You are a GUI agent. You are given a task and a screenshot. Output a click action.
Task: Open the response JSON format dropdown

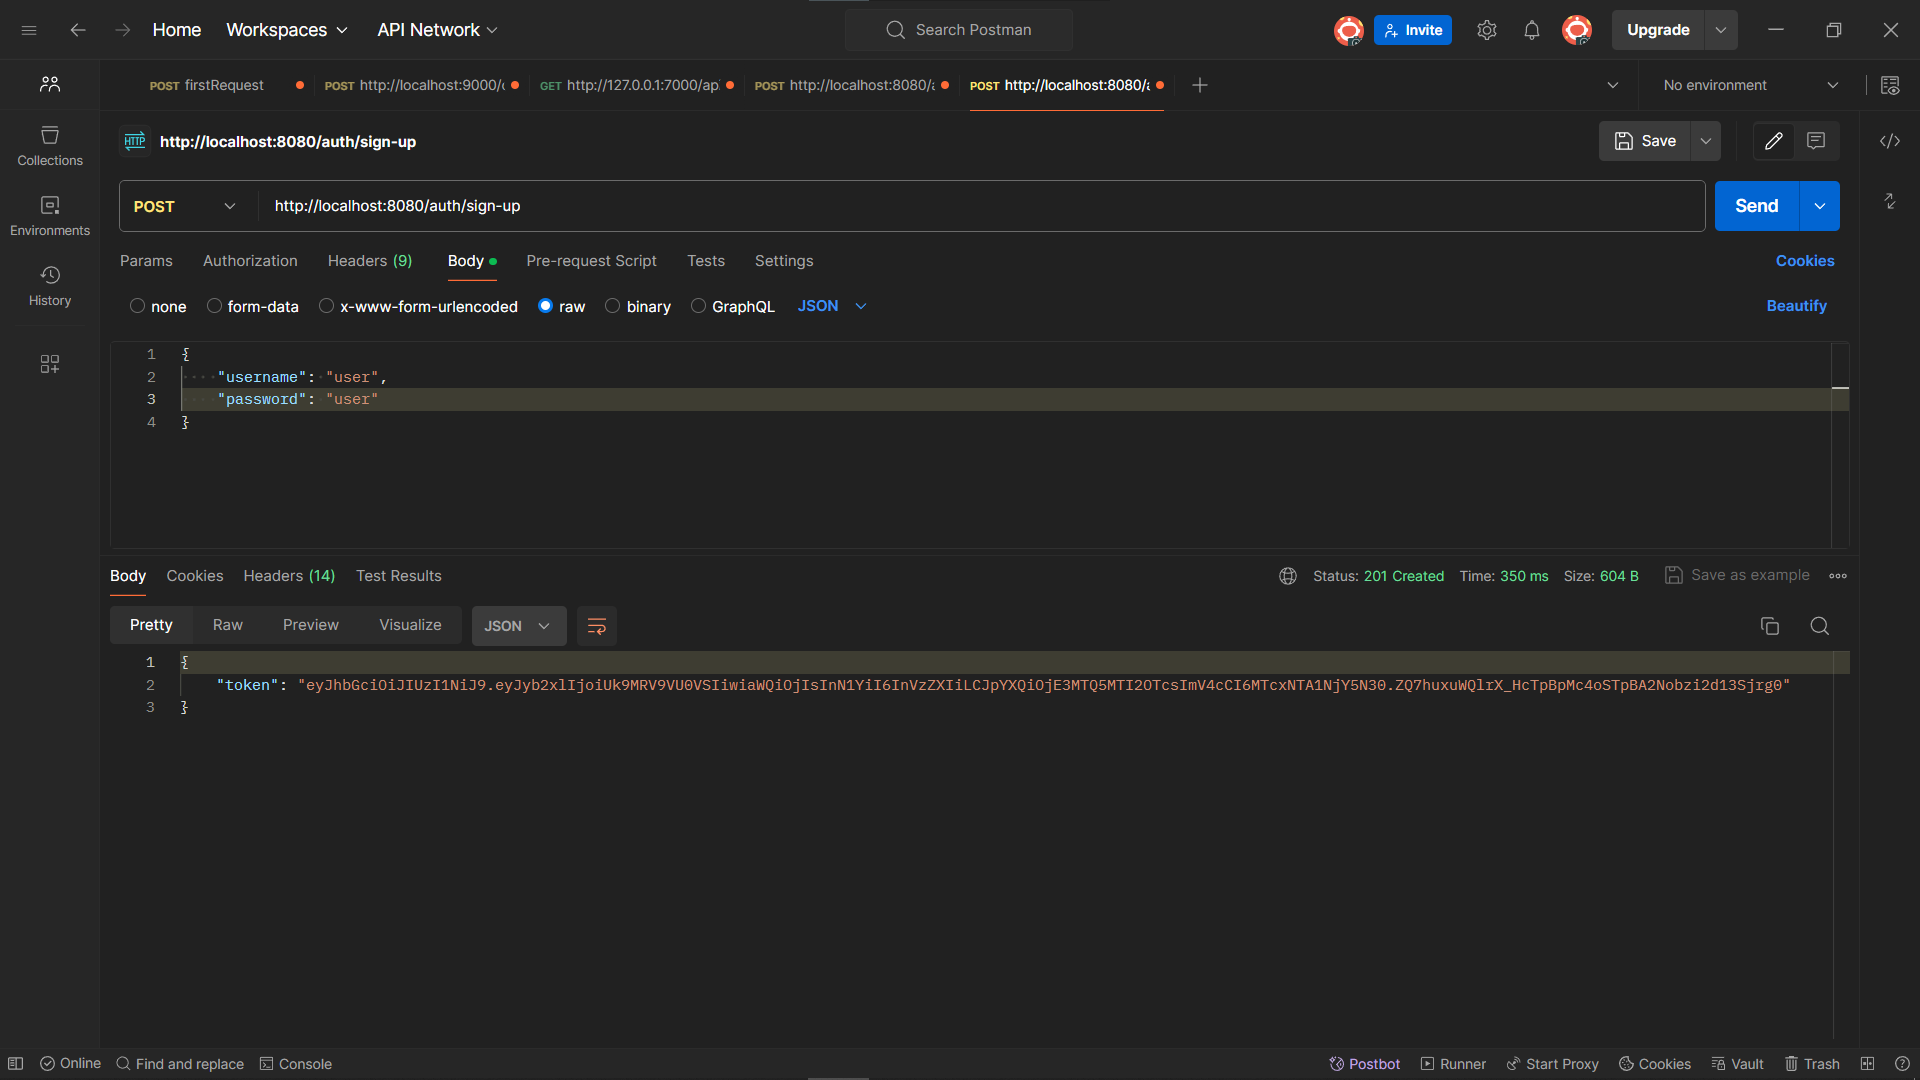coord(519,626)
